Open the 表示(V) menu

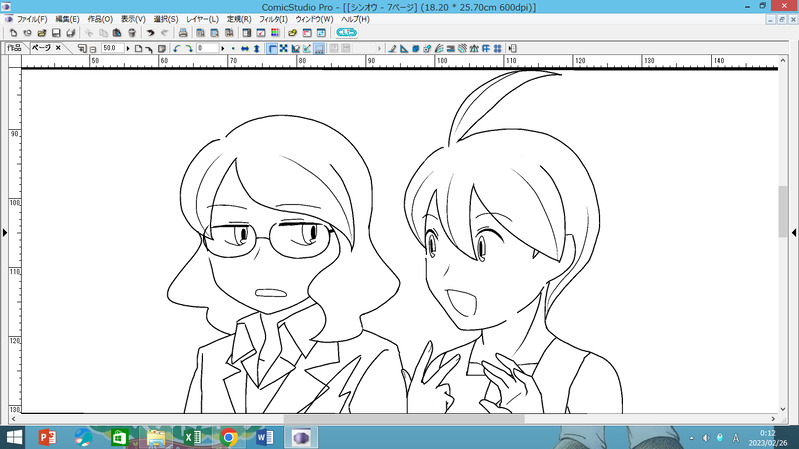point(133,19)
